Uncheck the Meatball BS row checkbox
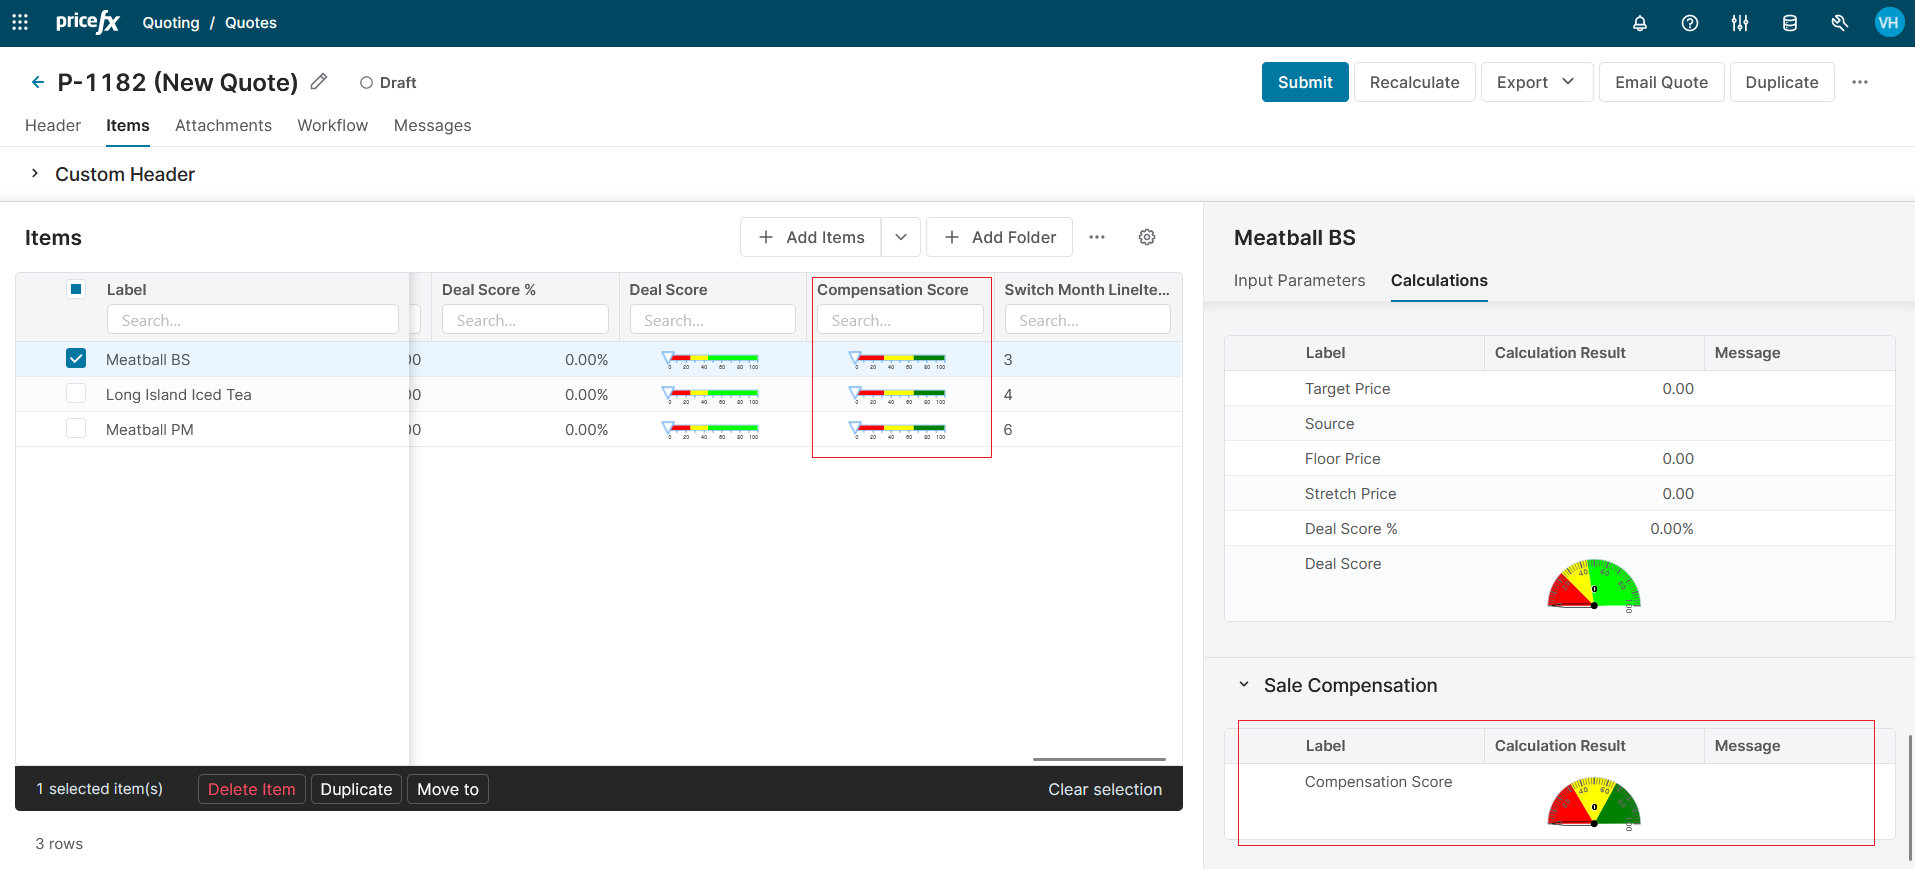The width and height of the screenshot is (1915, 869). (76, 358)
